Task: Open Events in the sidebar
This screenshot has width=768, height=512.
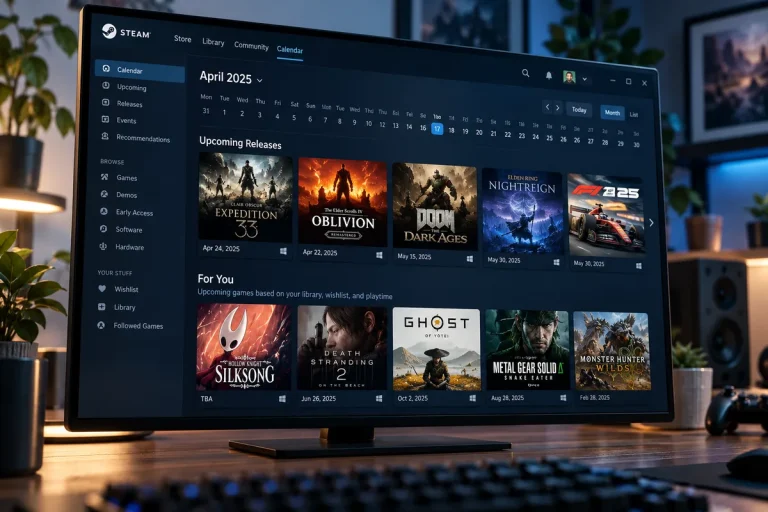Action: coord(126,121)
